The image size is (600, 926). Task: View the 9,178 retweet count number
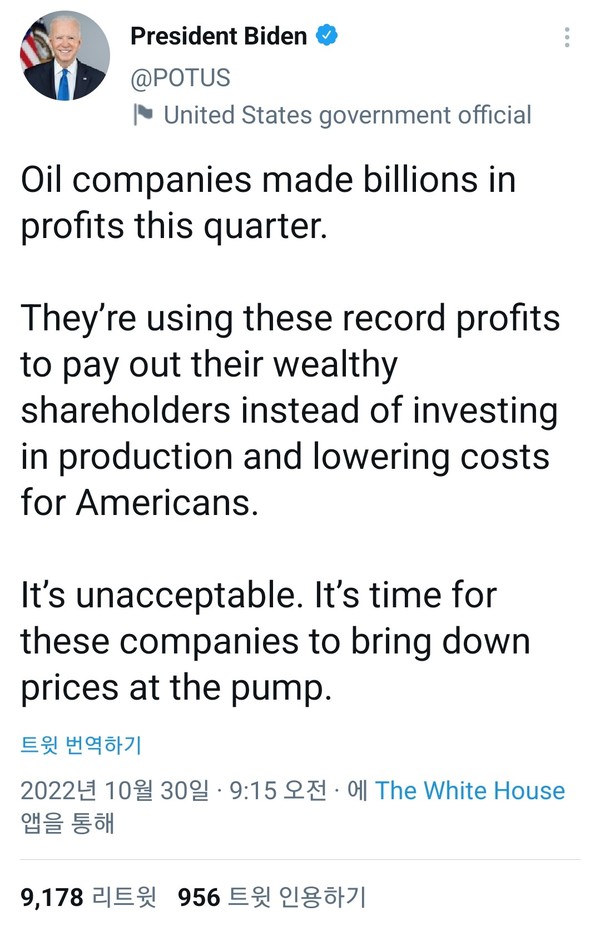pos(52,897)
